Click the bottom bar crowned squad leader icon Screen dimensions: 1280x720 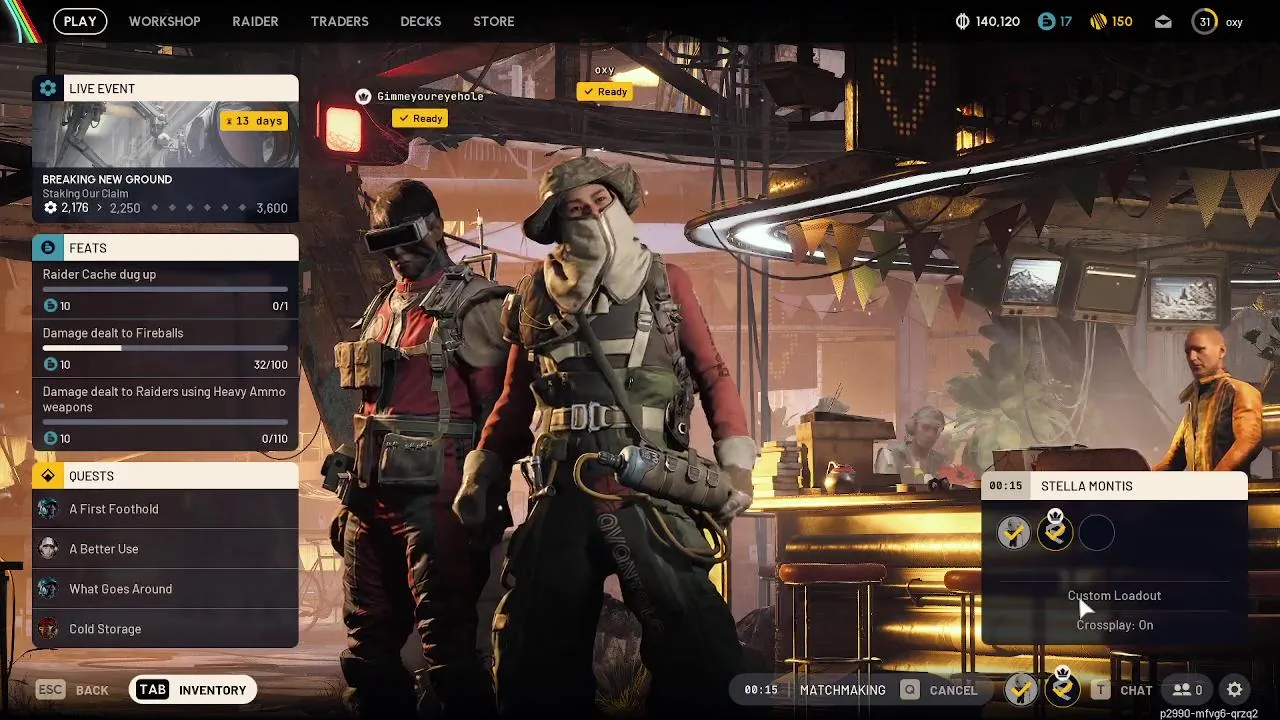[x=1062, y=688]
